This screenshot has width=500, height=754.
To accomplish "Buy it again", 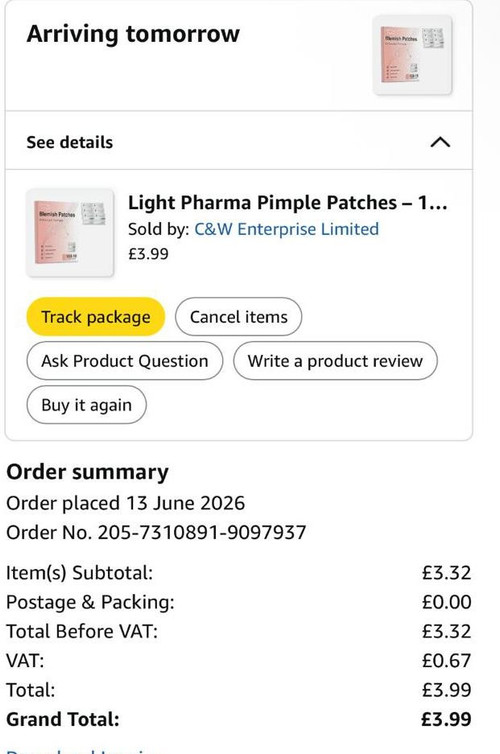I will coord(87,405).
